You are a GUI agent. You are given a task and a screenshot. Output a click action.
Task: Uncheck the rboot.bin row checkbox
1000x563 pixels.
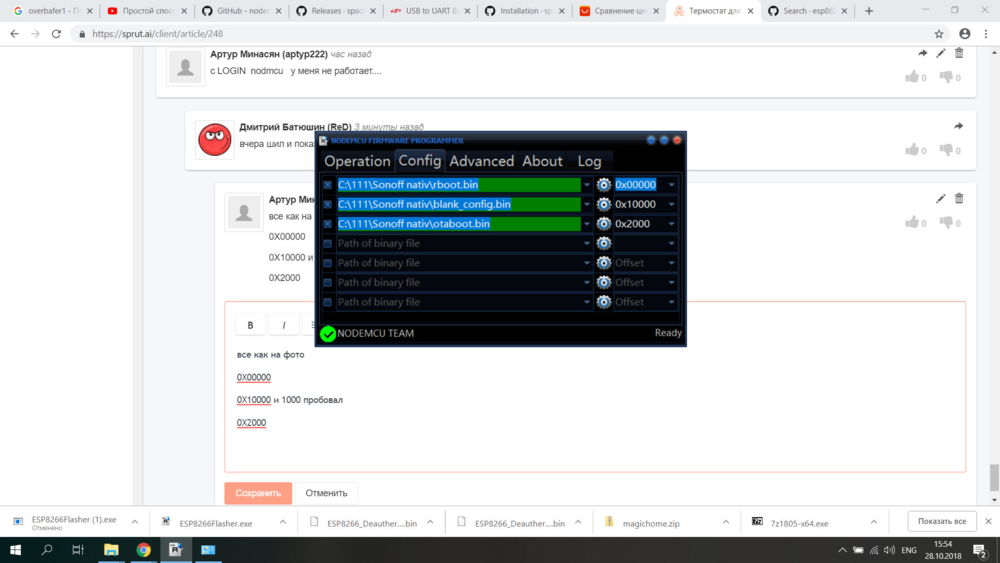(x=328, y=185)
